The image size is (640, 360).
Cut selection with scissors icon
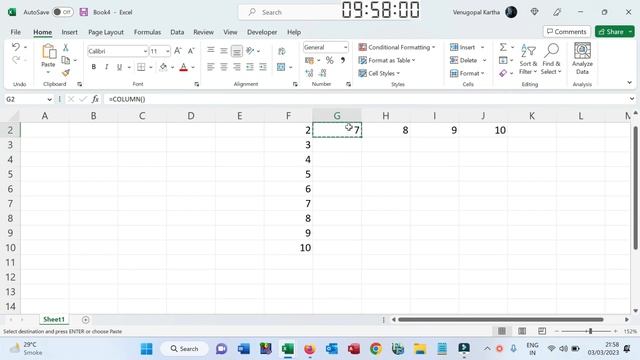tap(66, 48)
